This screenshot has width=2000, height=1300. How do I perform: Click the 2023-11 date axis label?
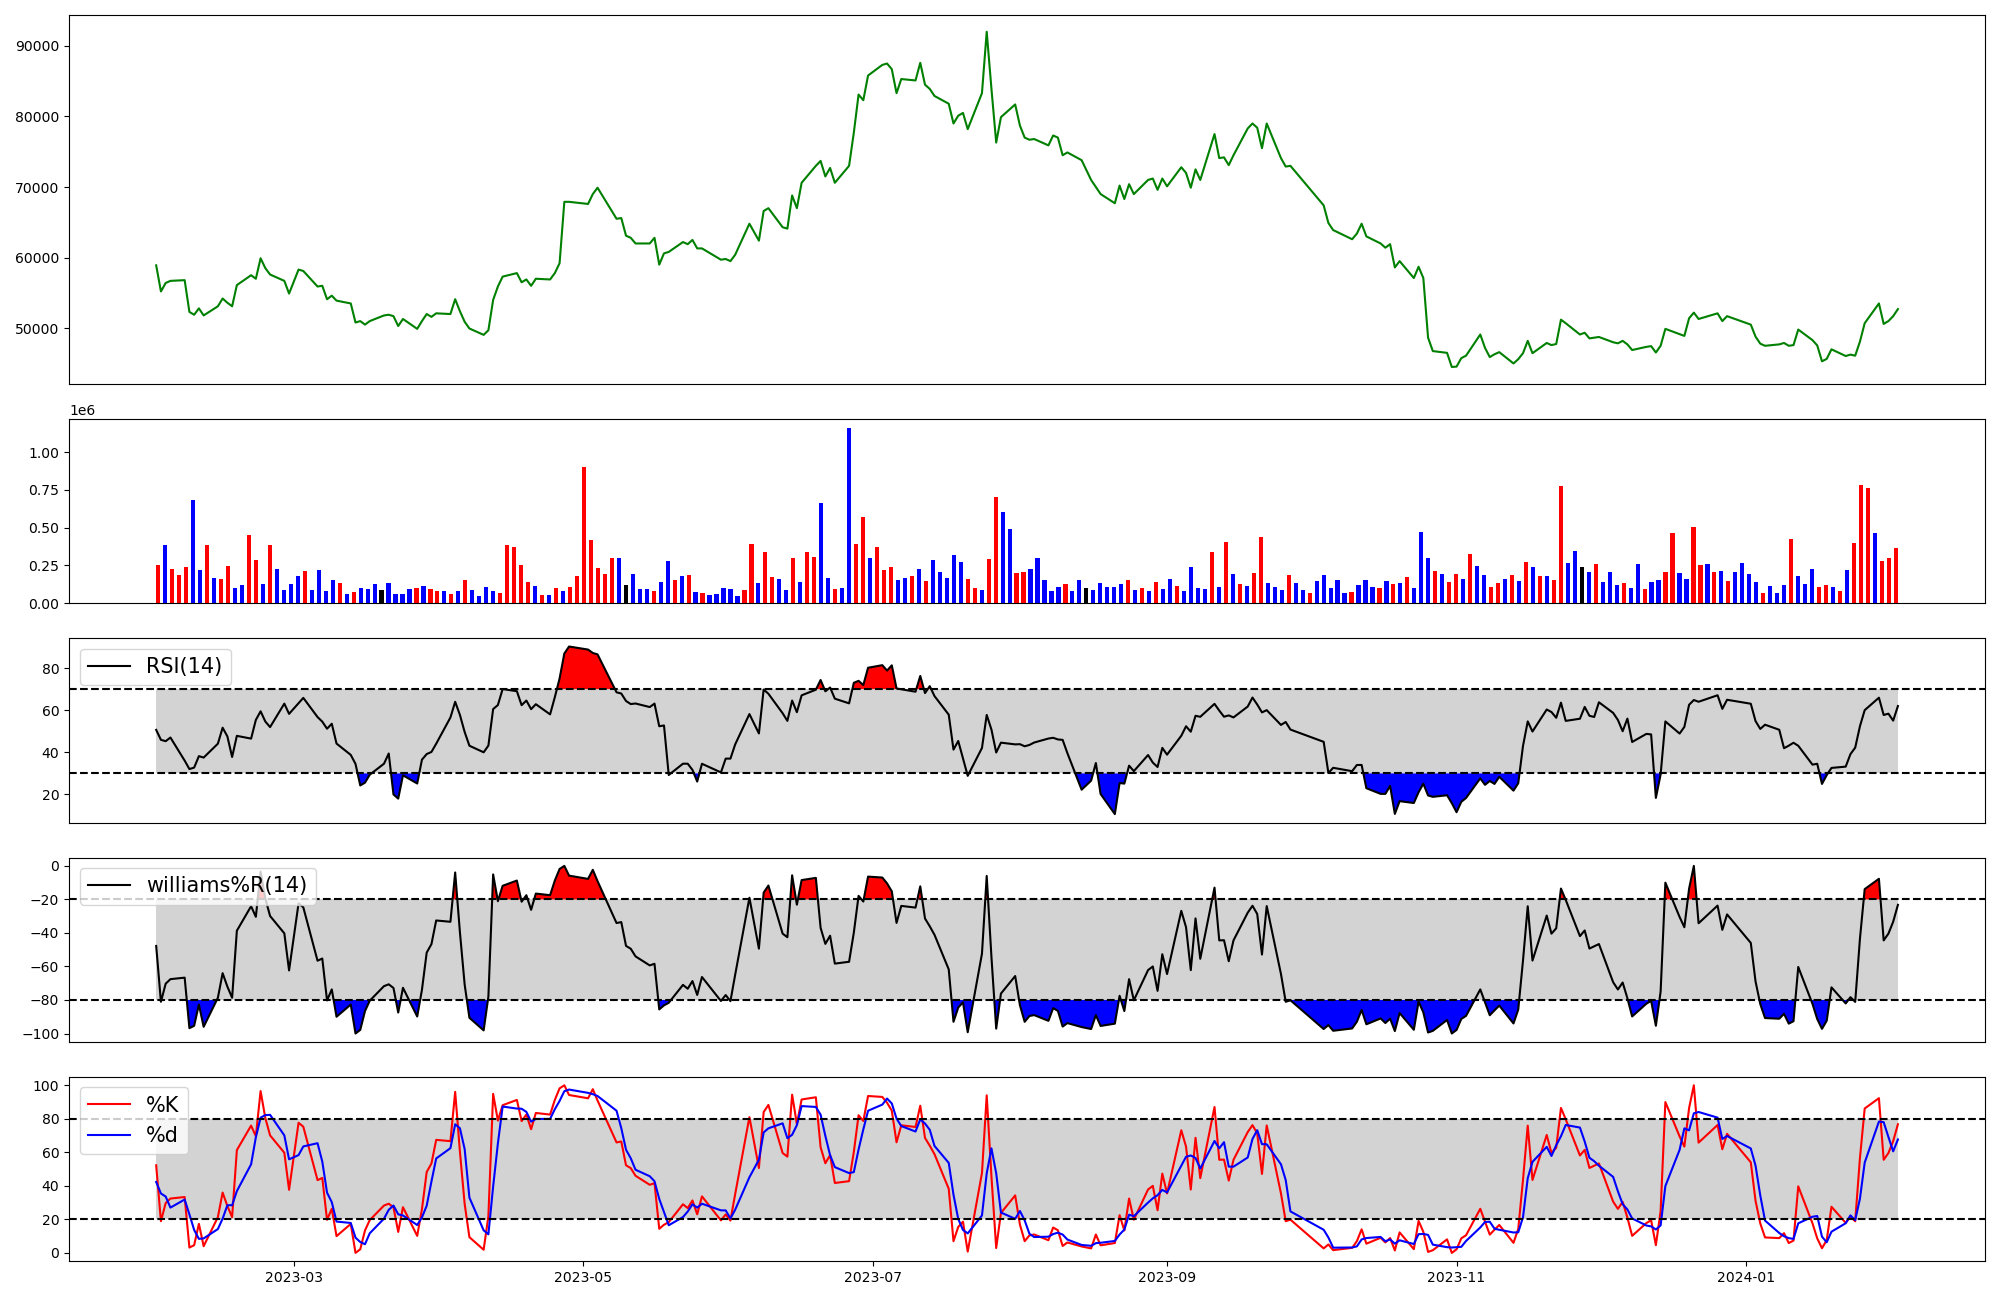click(1456, 1277)
